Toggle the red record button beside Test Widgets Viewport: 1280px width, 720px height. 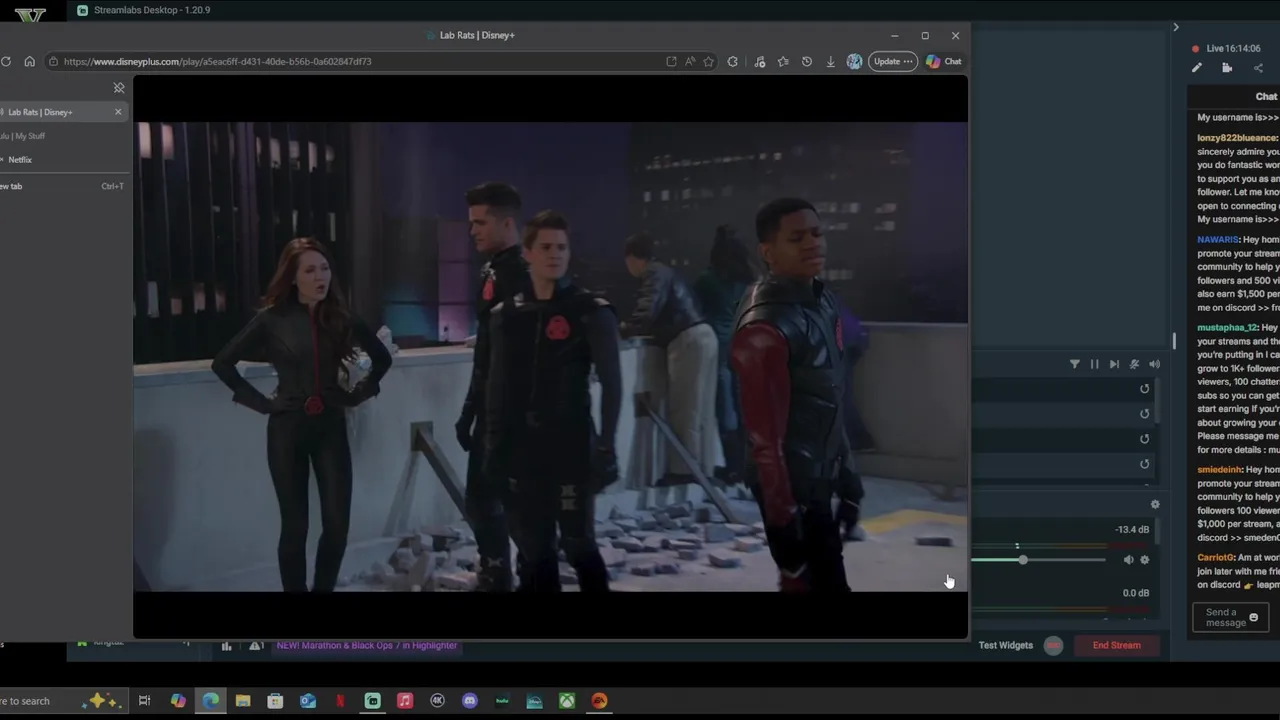pyautogui.click(x=1053, y=645)
